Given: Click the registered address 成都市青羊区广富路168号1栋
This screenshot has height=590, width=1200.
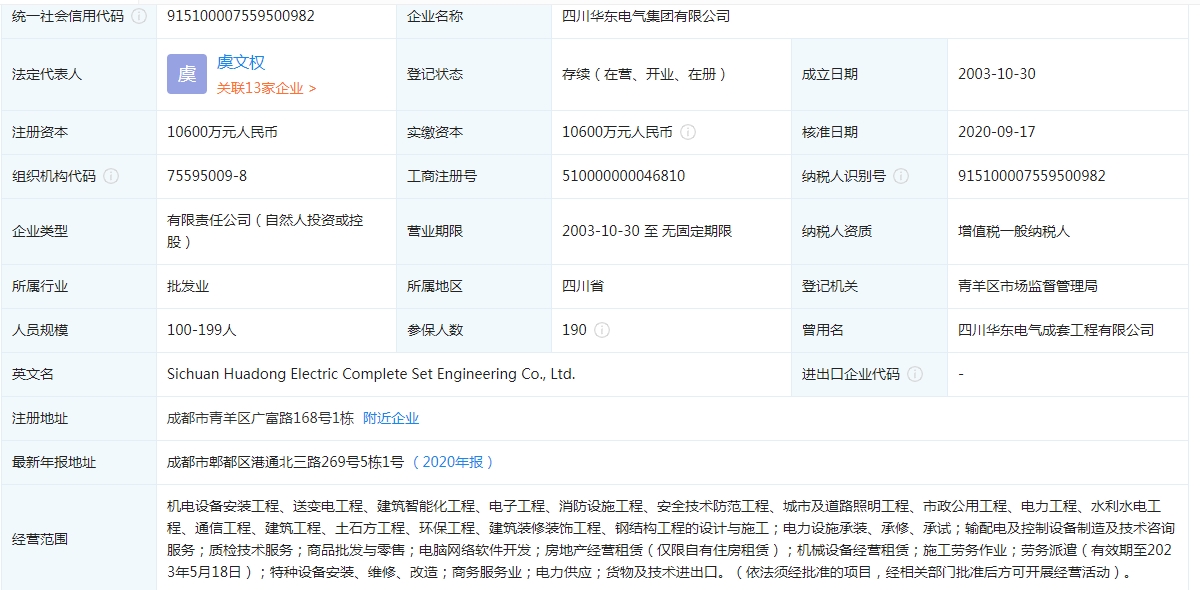Looking at the screenshot, I should tap(260, 418).
